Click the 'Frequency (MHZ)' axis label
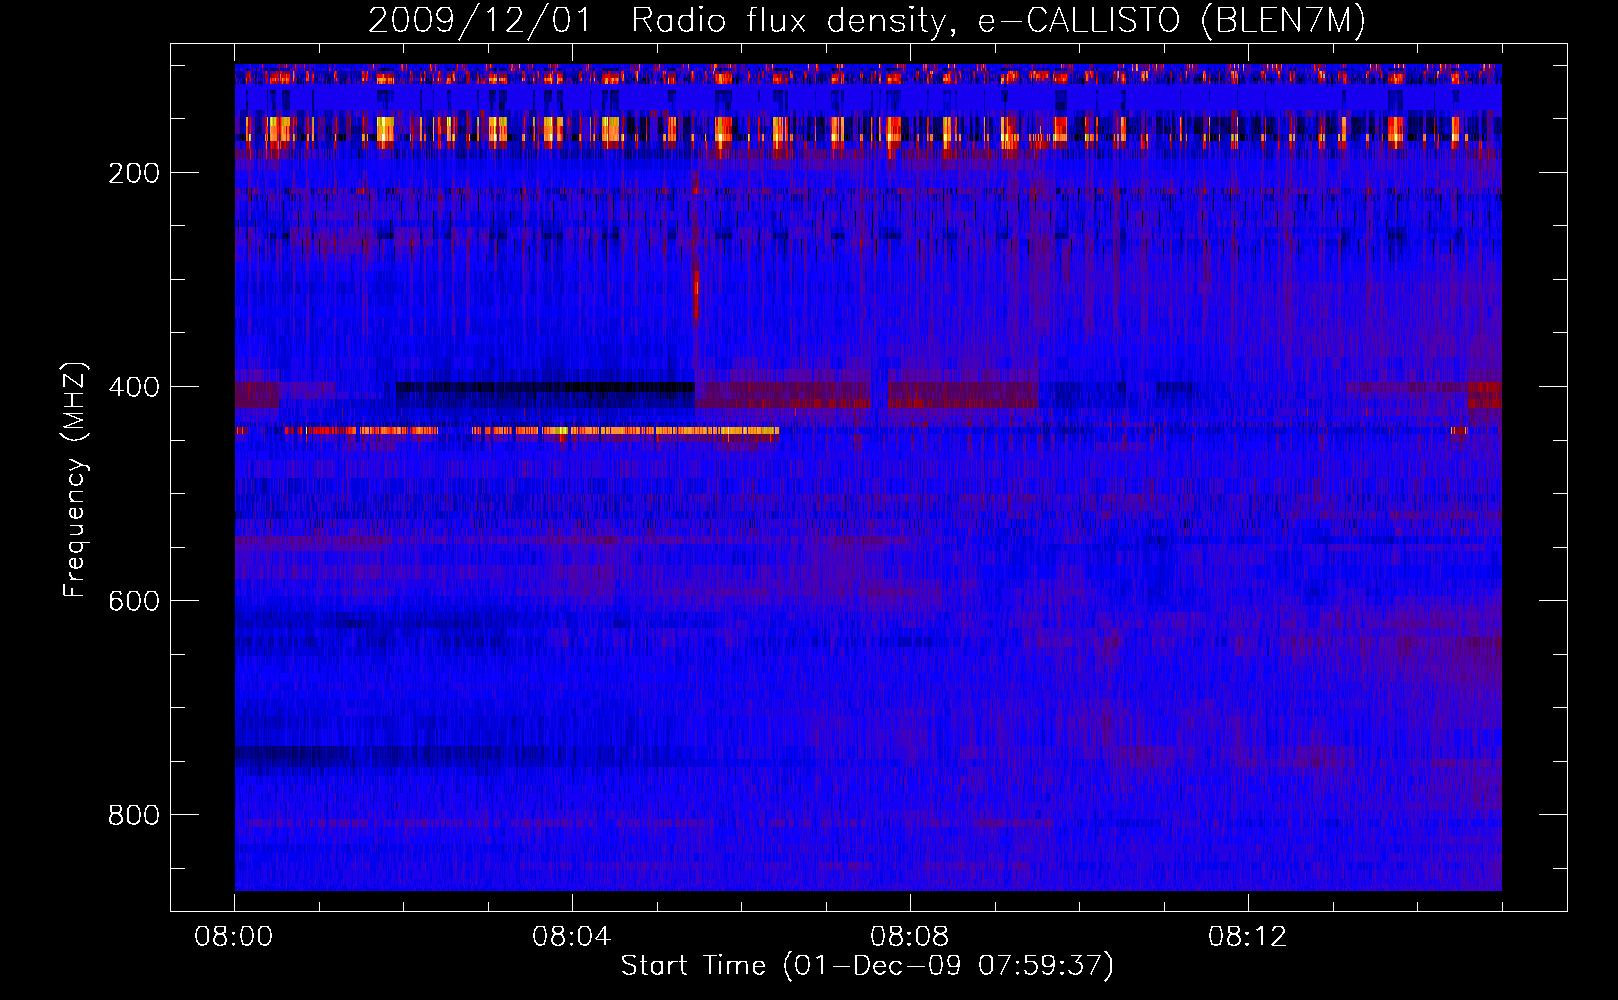The width and height of the screenshot is (1618, 1000). pyautogui.click(x=75, y=479)
